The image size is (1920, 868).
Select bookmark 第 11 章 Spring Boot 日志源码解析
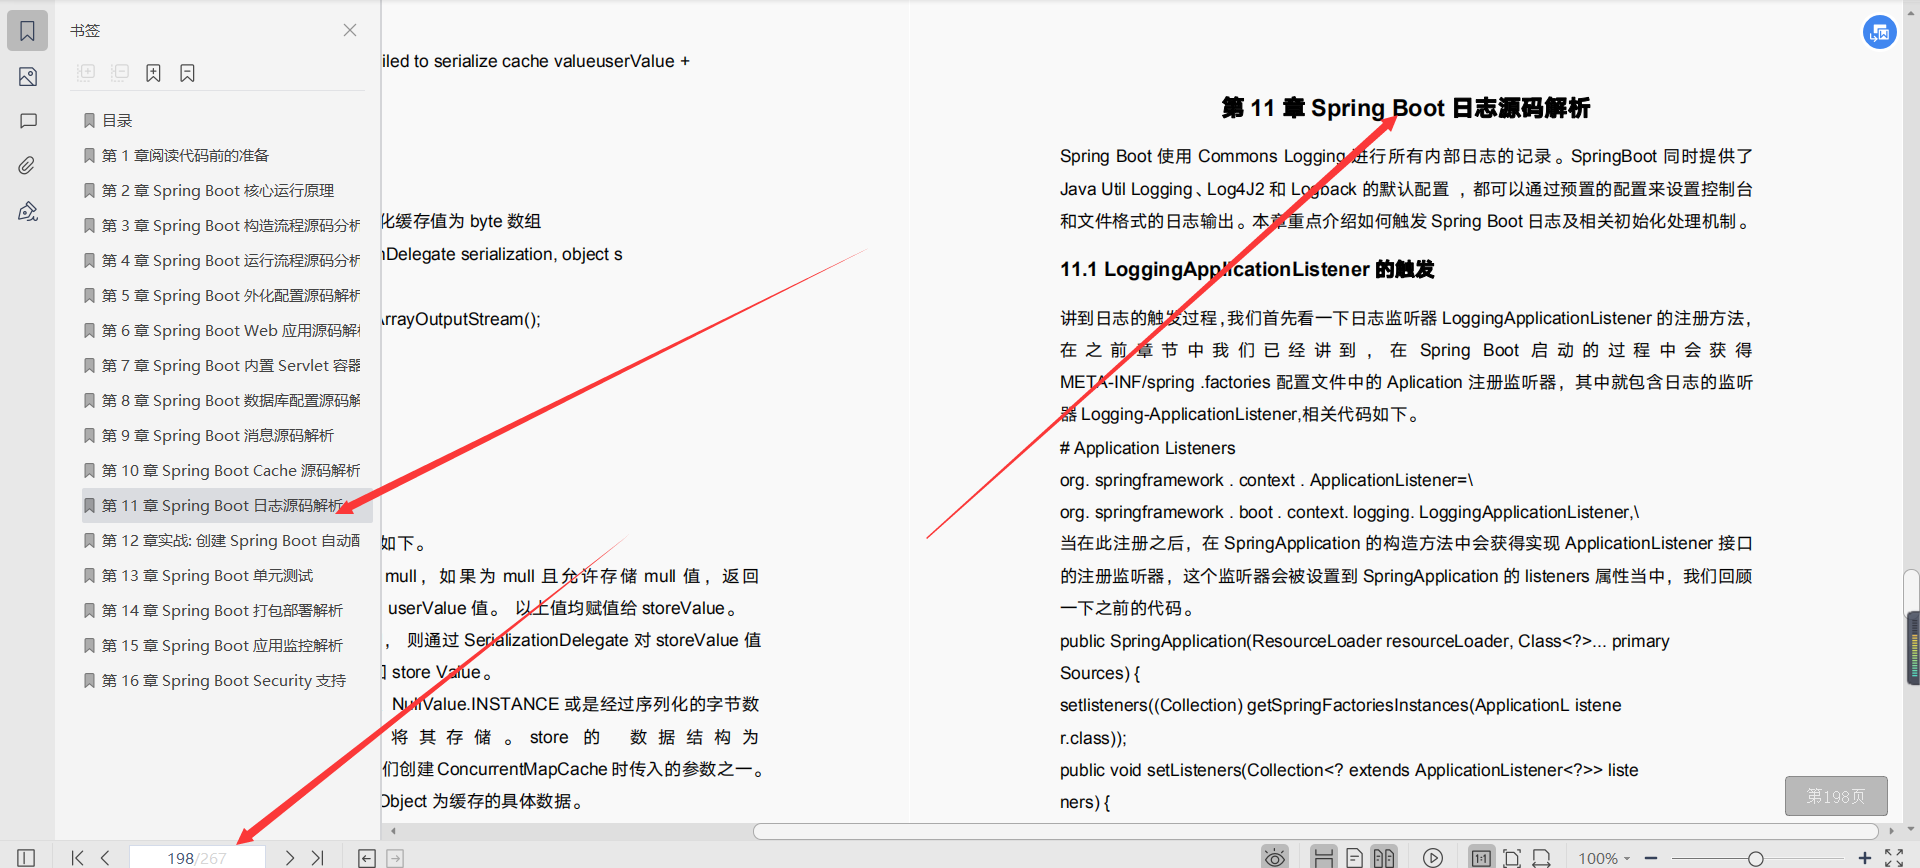pyautogui.click(x=226, y=505)
